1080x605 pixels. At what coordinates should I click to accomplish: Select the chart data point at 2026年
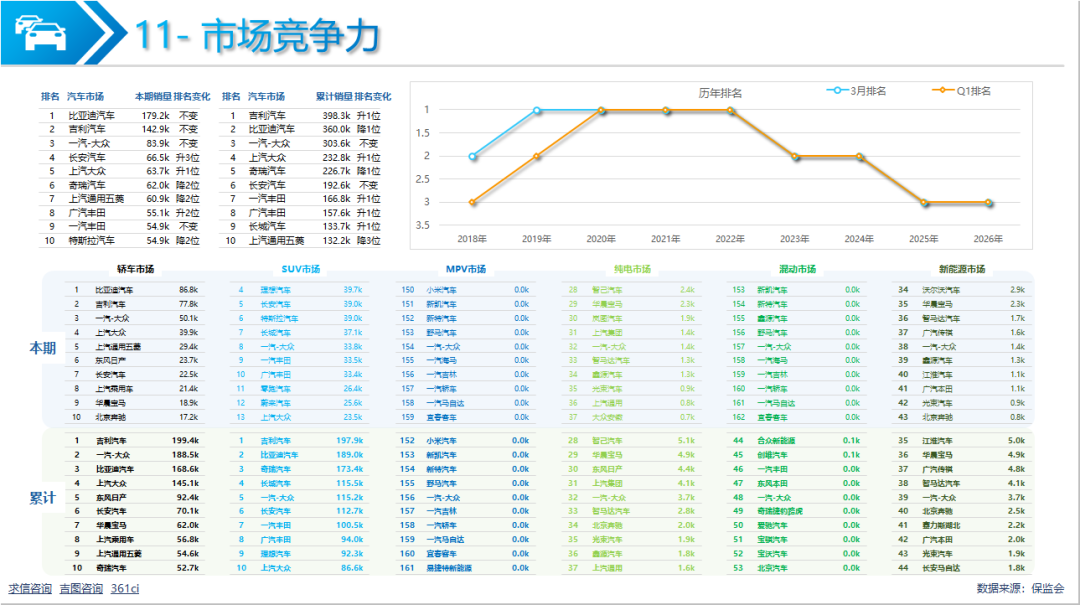click(988, 203)
